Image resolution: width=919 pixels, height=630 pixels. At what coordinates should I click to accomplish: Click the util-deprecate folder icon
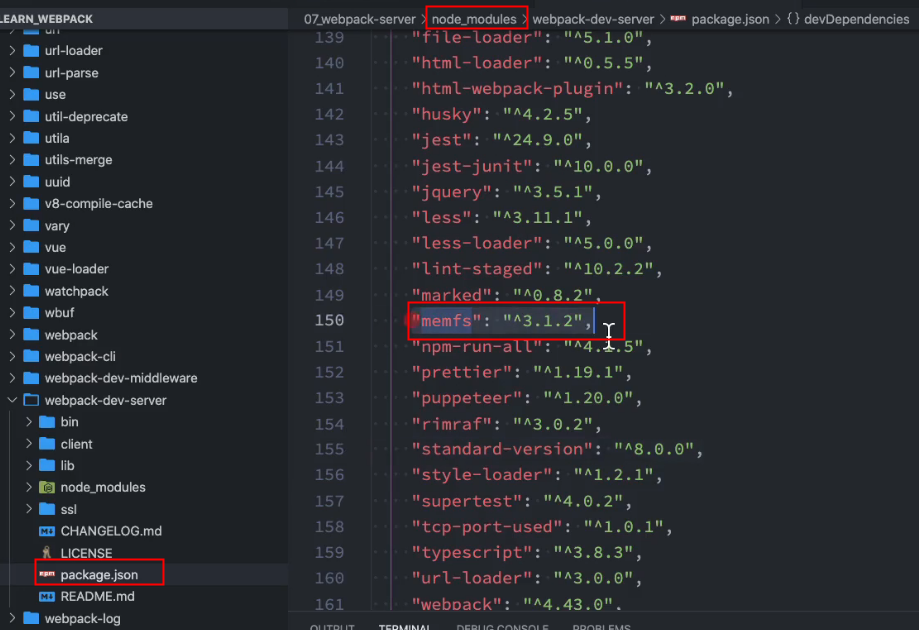pos(31,117)
